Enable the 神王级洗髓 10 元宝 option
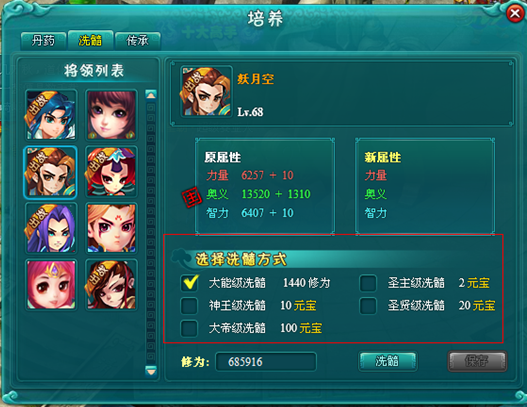Viewport: 527px width, 407px height. click(x=189, y=306)
